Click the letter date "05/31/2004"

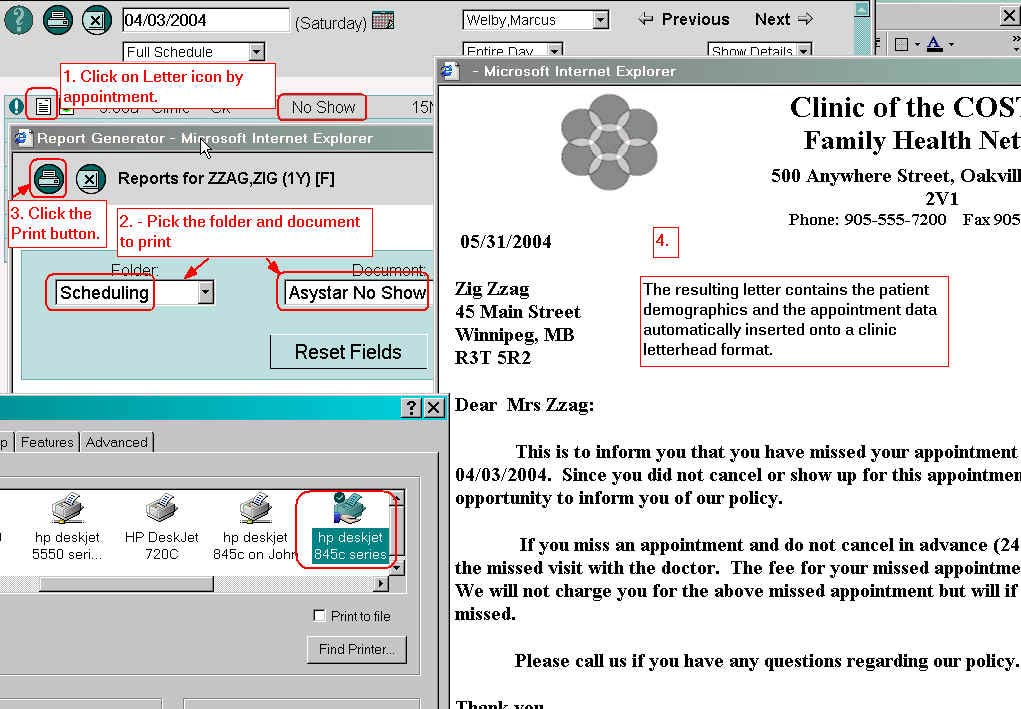coord(506,242)
